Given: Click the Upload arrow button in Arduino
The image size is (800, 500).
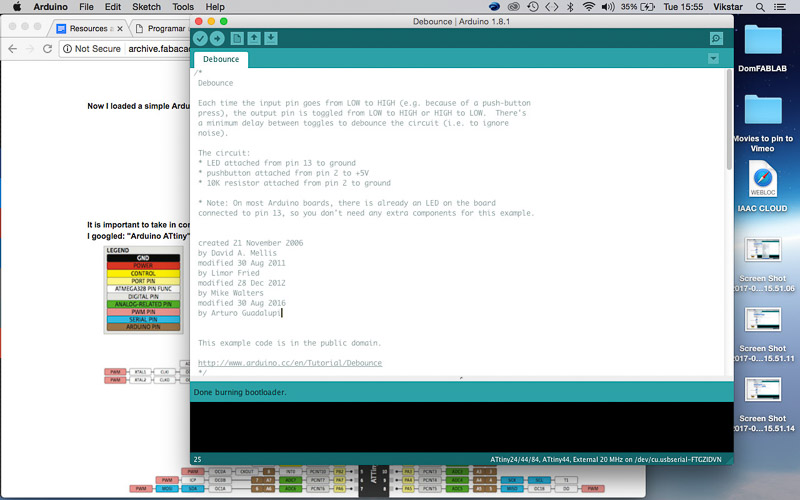Looking at the screenshot, I should pos(217,38).
